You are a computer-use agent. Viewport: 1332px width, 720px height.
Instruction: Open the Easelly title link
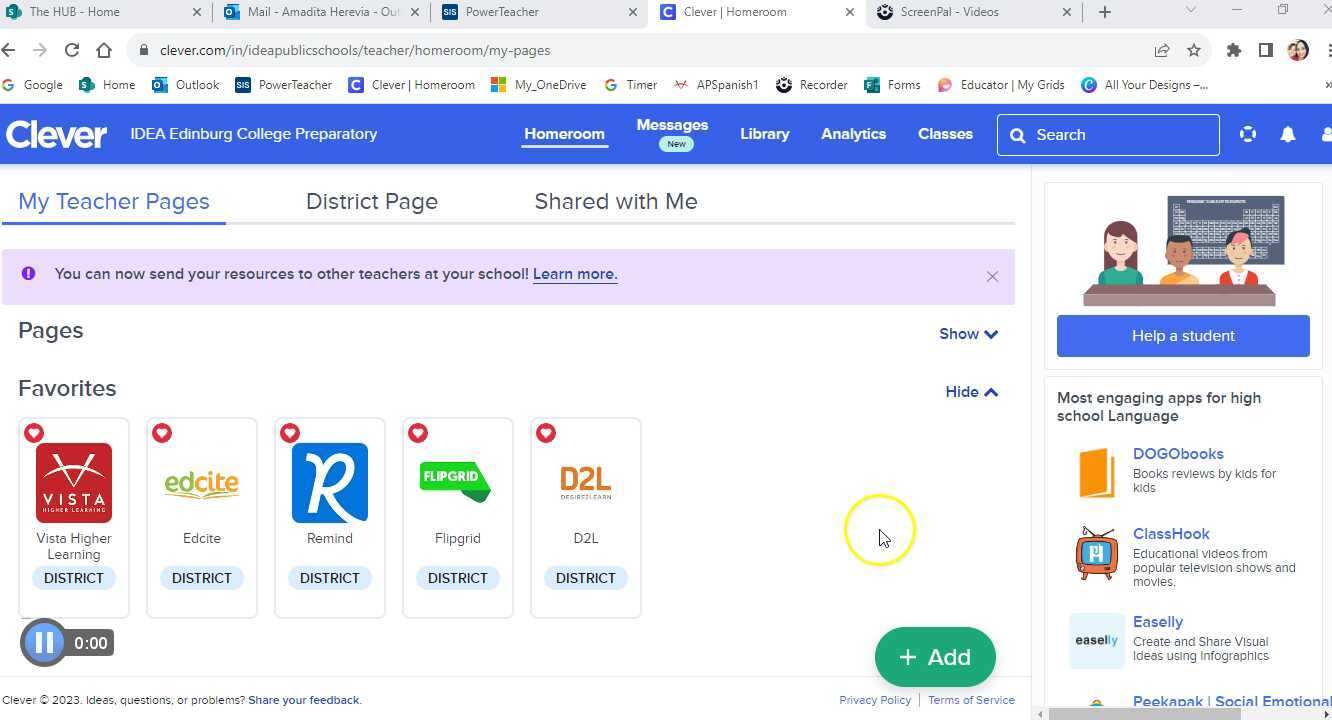[x=1158, y=622]
